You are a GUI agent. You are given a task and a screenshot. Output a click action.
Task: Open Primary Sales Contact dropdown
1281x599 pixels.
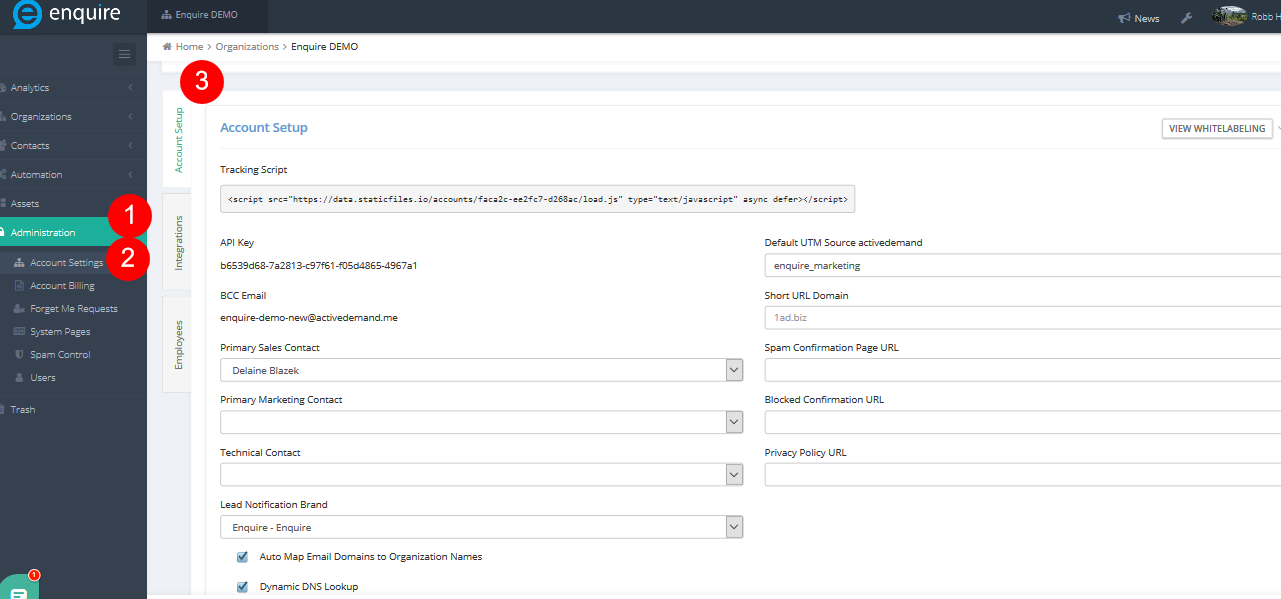[x=482, y=370]
